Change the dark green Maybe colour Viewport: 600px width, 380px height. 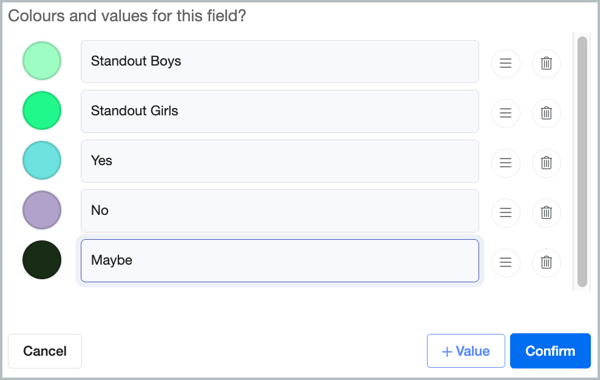pos(42,260)
